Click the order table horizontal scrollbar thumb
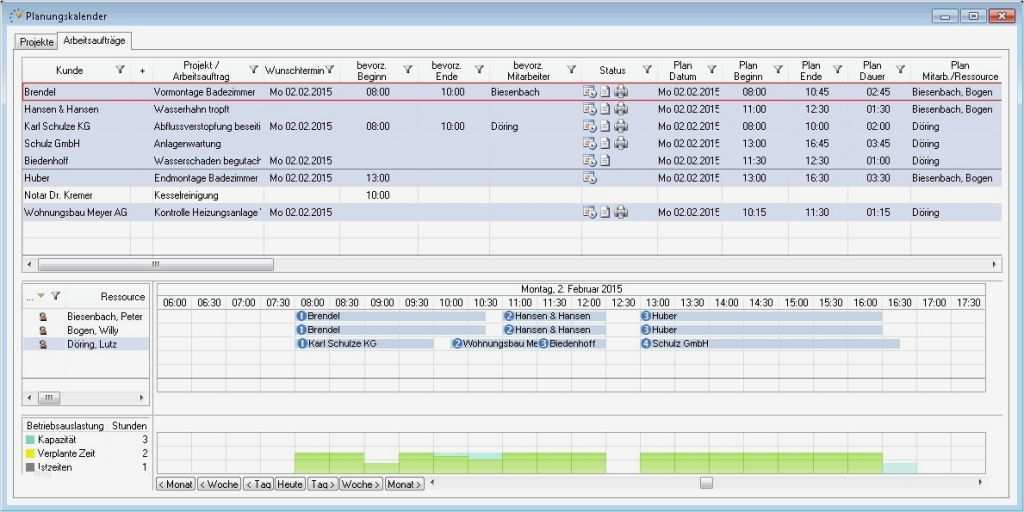The height and width of the screenshot is (512, 1024). [155, 264]
